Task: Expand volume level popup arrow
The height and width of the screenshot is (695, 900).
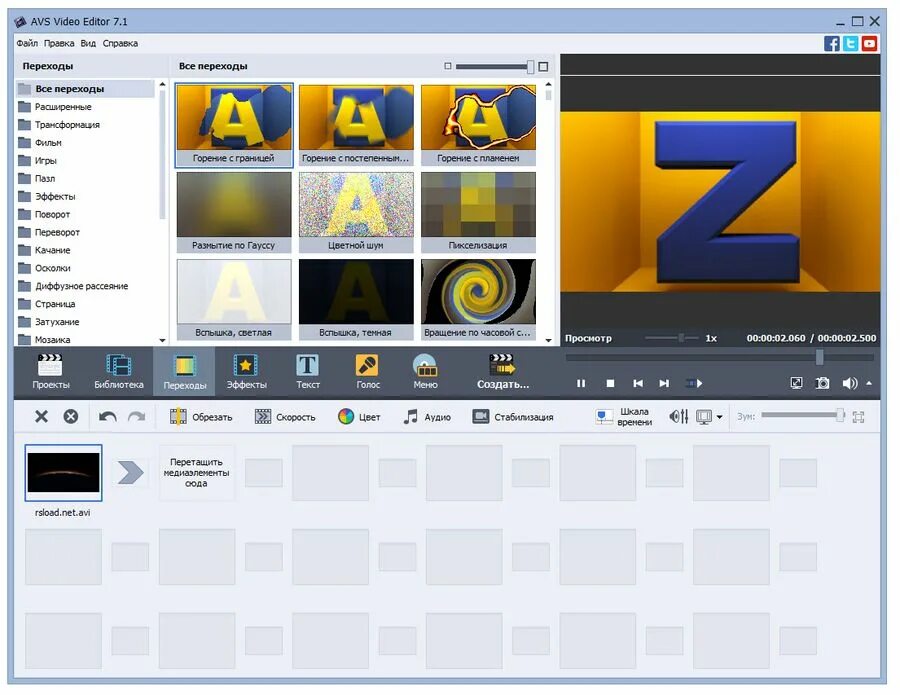Action: pyautogui.click(x=869, y=383)
